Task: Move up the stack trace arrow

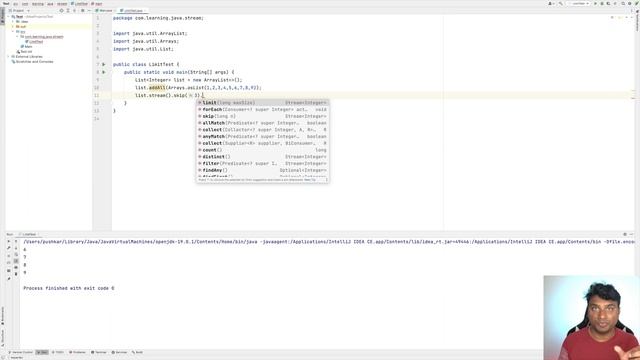Action: click(x=16, y=241)
